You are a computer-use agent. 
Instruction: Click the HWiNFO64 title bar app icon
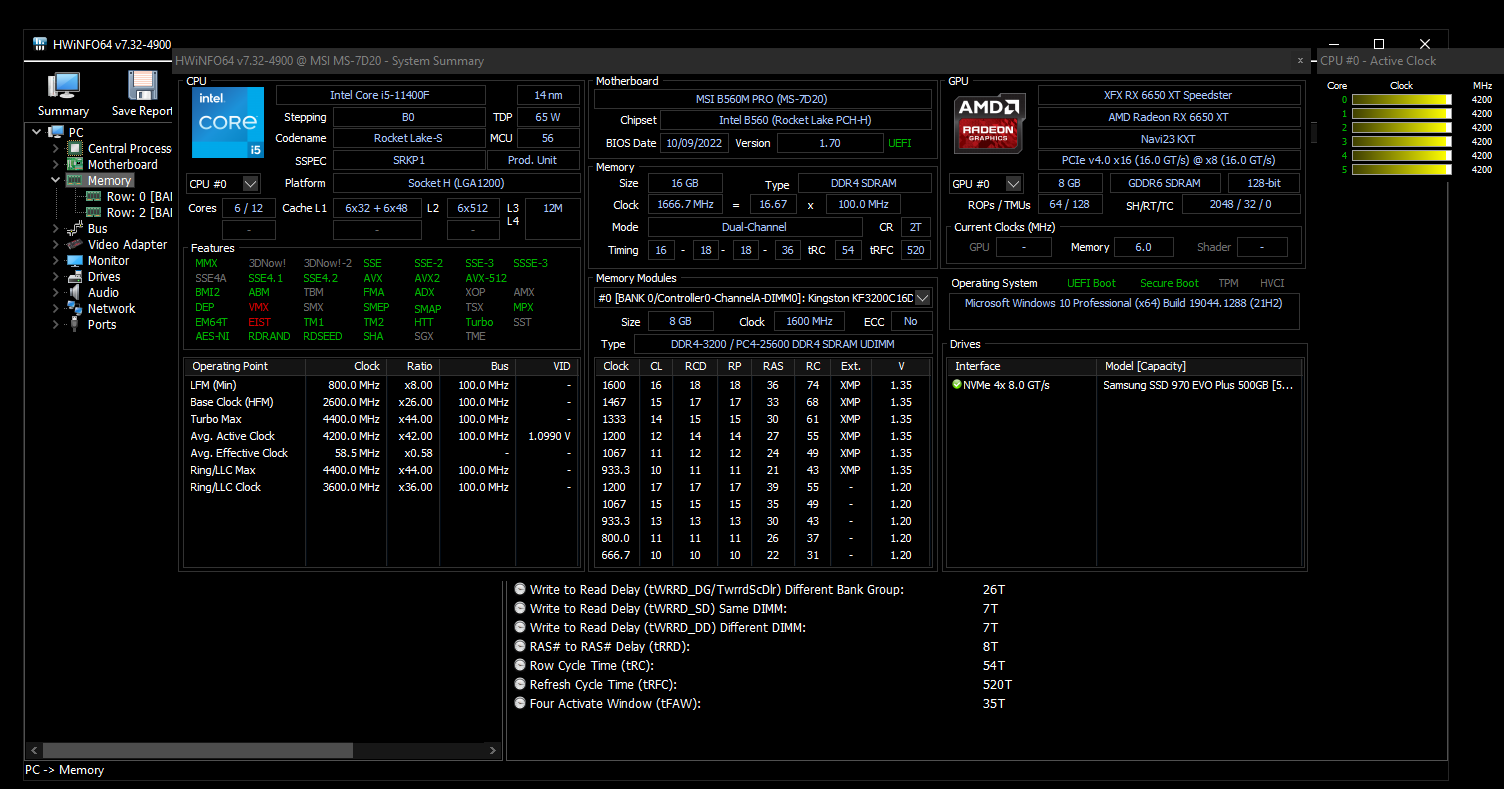point(40,44)
